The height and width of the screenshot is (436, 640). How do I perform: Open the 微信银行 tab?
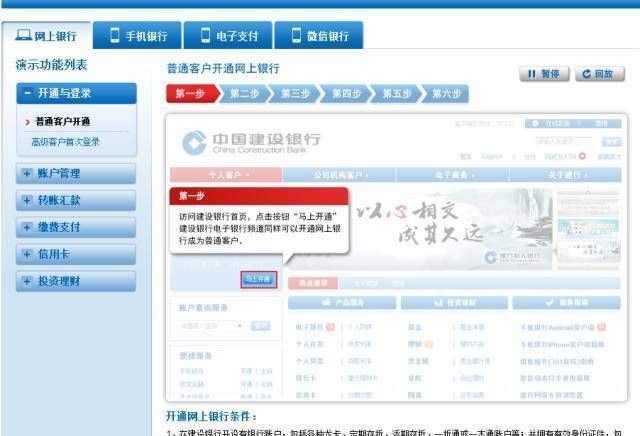(x=319, y=36)
